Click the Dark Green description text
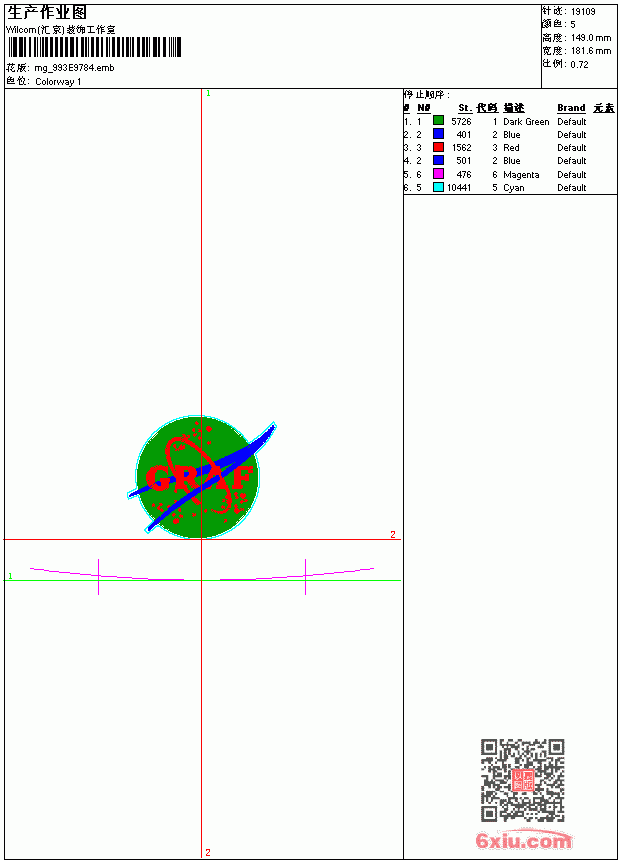 click(526, 122)
